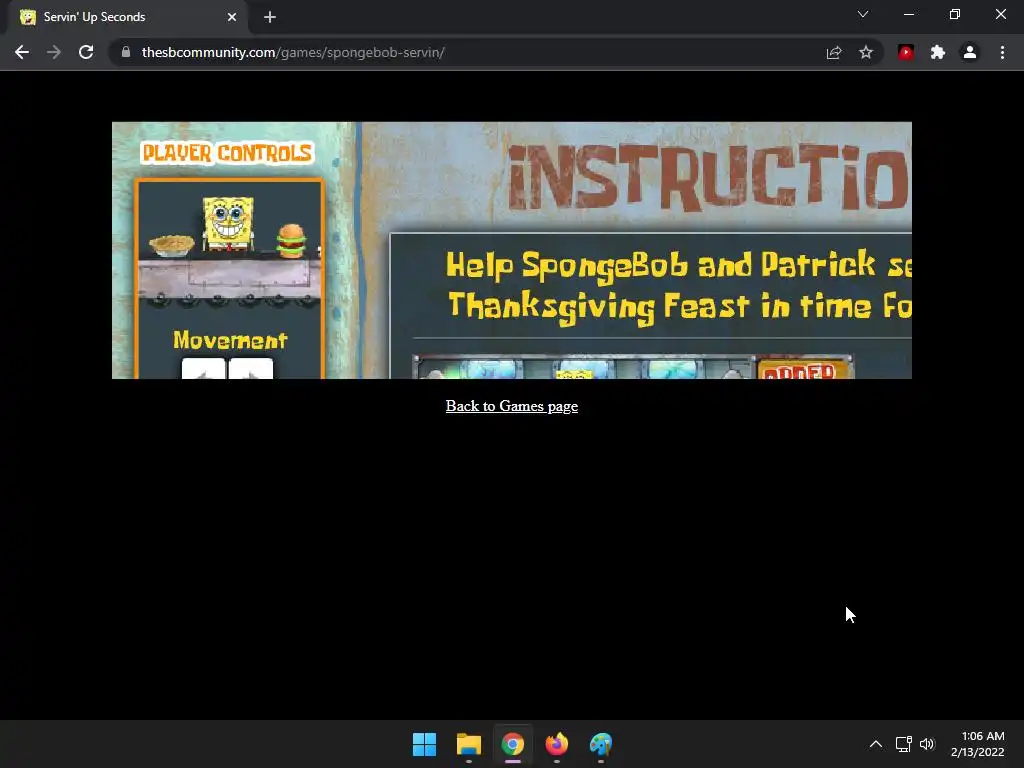Click the pie image beside SpongeBob
The width and height of the screenshot is (1024, 768).
point(172,246)
